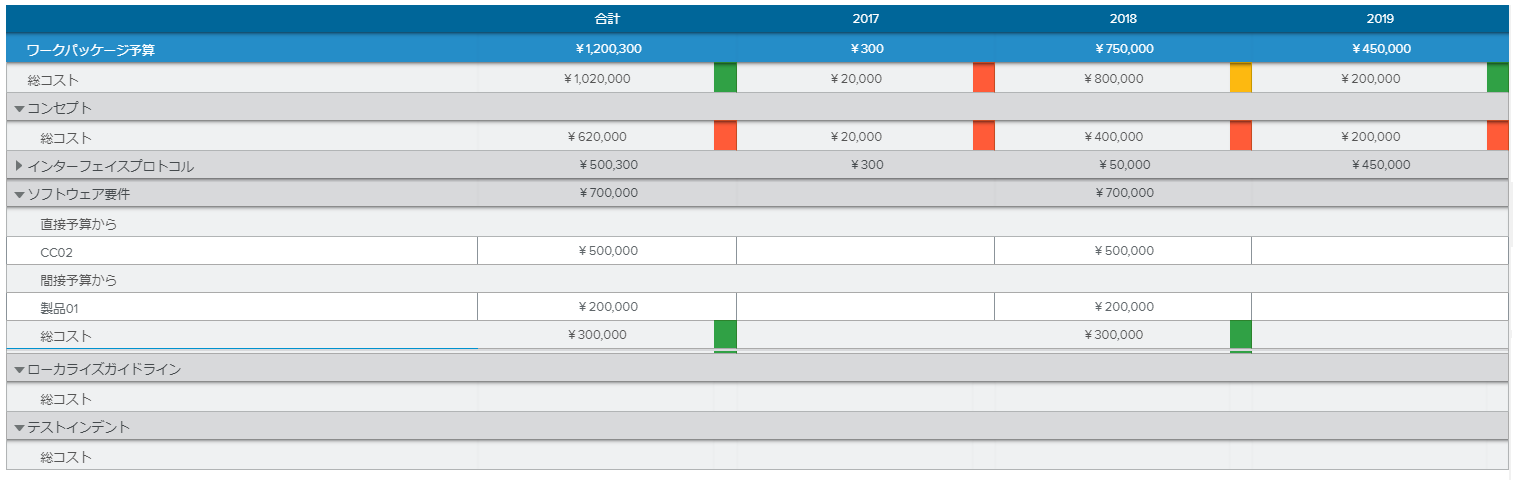Screen dimensions: 1517x480
Task: Click CC02 total cell with ¥500,000
Action: [x=607, y=251]
